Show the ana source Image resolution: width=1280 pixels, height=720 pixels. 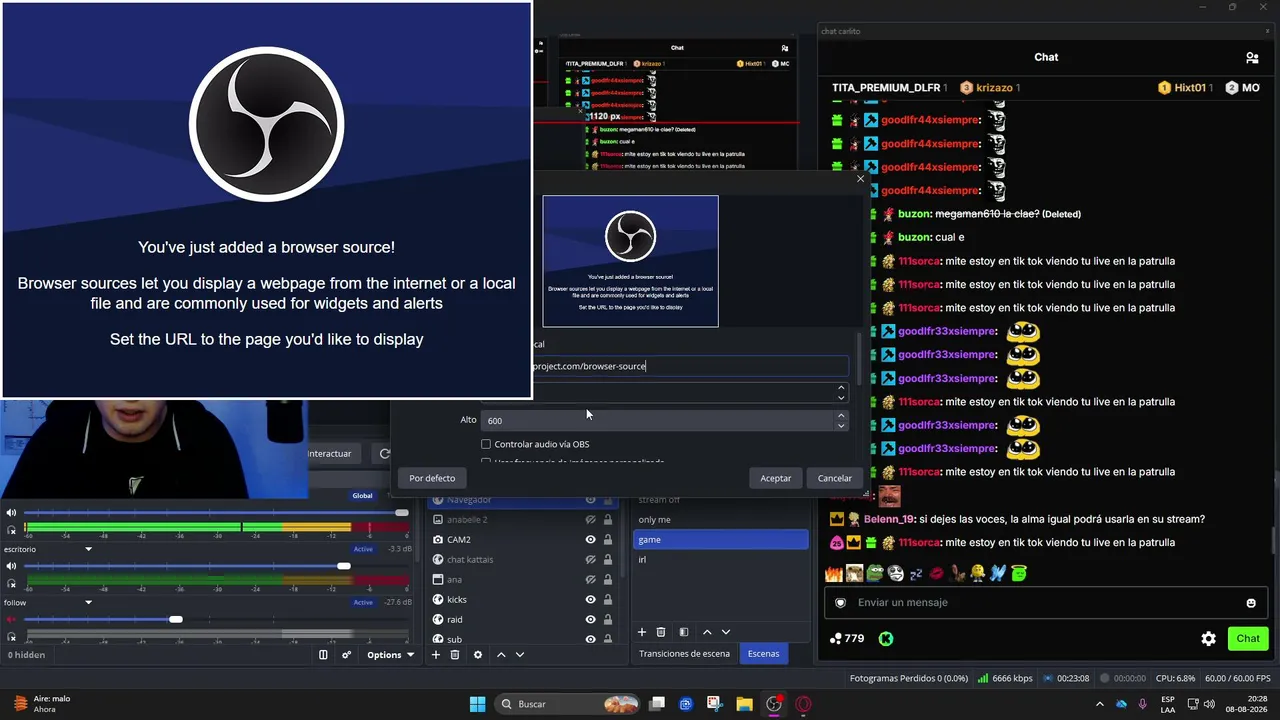(x=590, y=580)
